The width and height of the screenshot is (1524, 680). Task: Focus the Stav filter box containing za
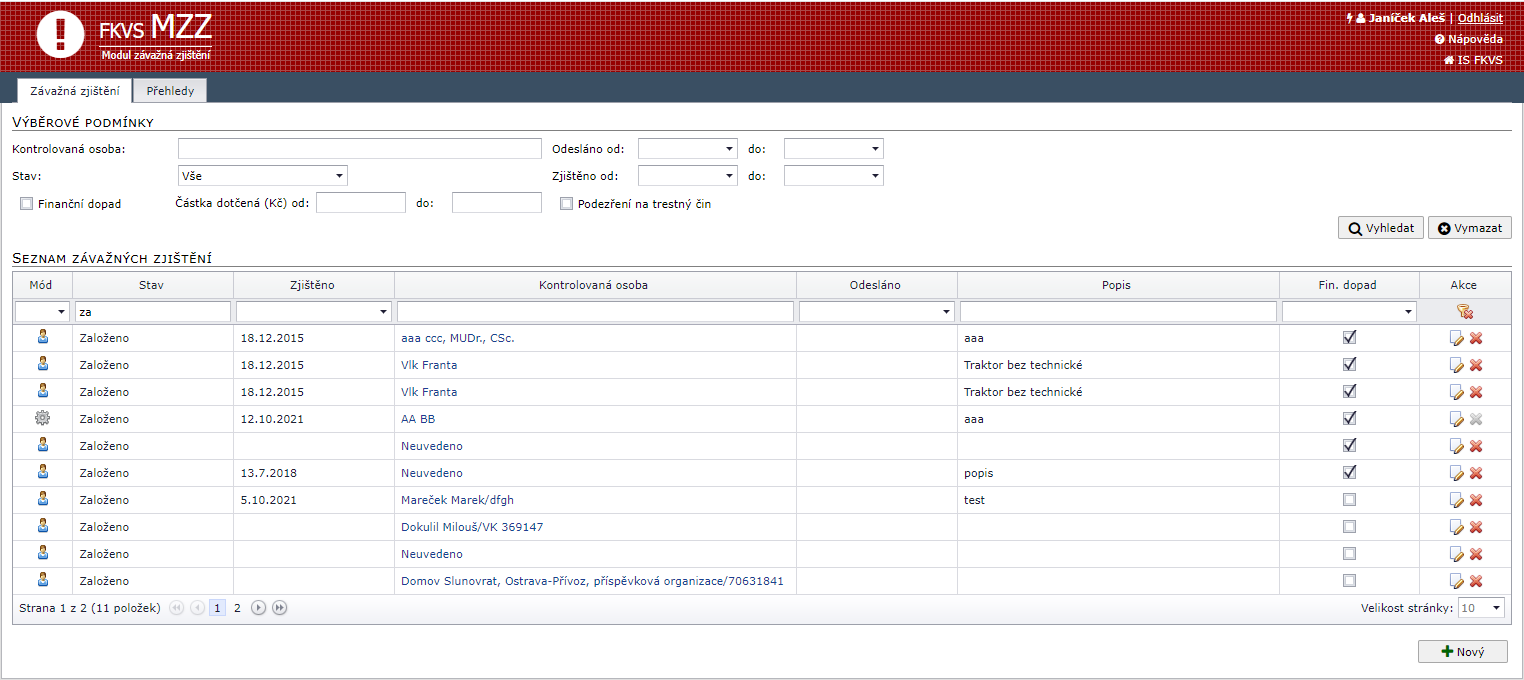click(153, 312)
